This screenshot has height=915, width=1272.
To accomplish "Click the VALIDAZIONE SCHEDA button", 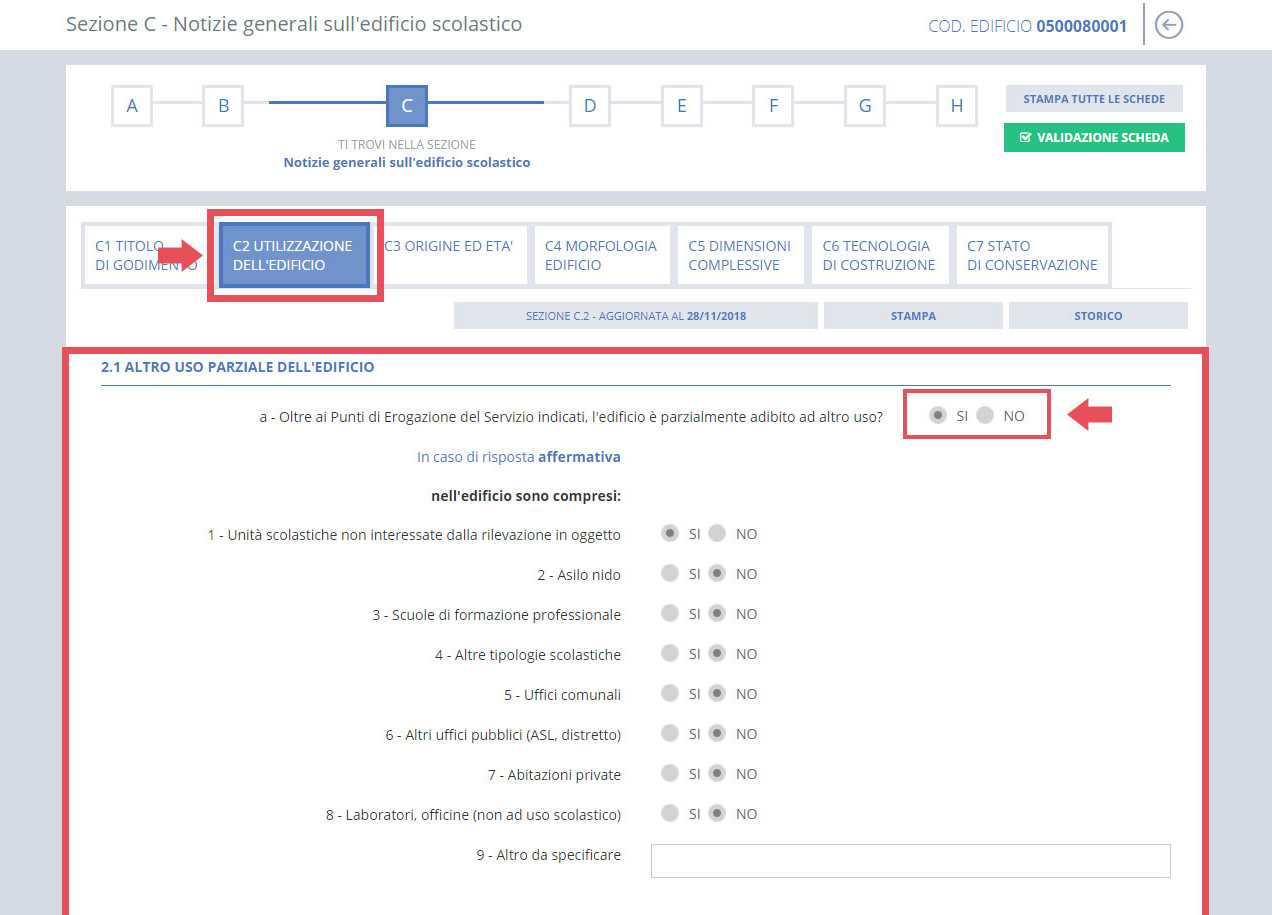I will click(x=1094, y=137).
